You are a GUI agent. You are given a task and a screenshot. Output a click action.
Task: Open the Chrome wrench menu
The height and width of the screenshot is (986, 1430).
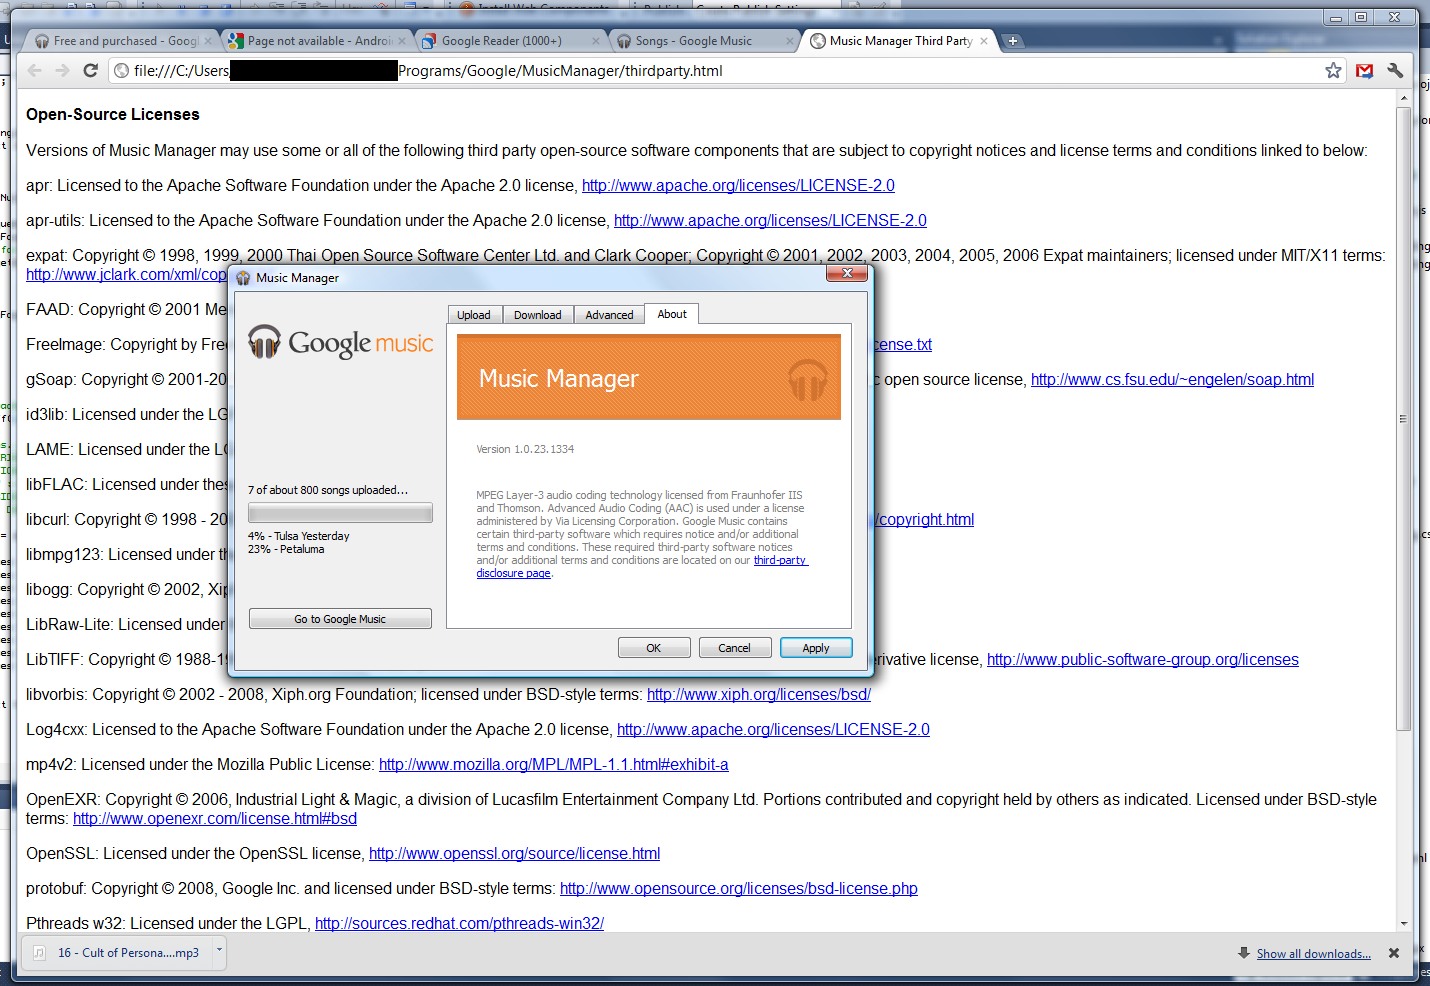pyautogui.click(x=1395, y=71)
